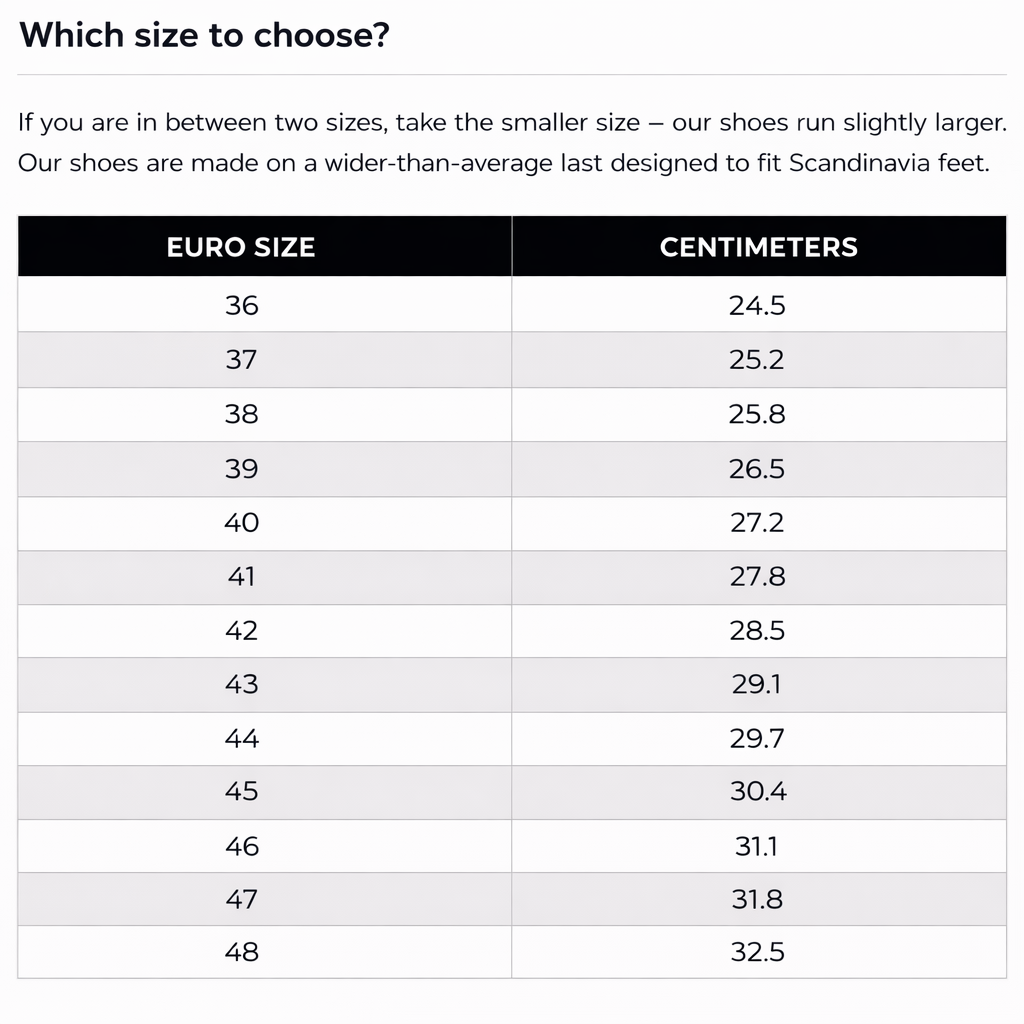Click the 31.8 centimeters value
Screen dimensions: 1024x1024
(757, 899)
